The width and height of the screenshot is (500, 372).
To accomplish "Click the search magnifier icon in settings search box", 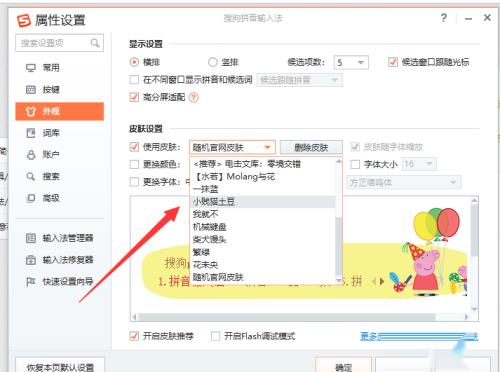I will 95,43.
